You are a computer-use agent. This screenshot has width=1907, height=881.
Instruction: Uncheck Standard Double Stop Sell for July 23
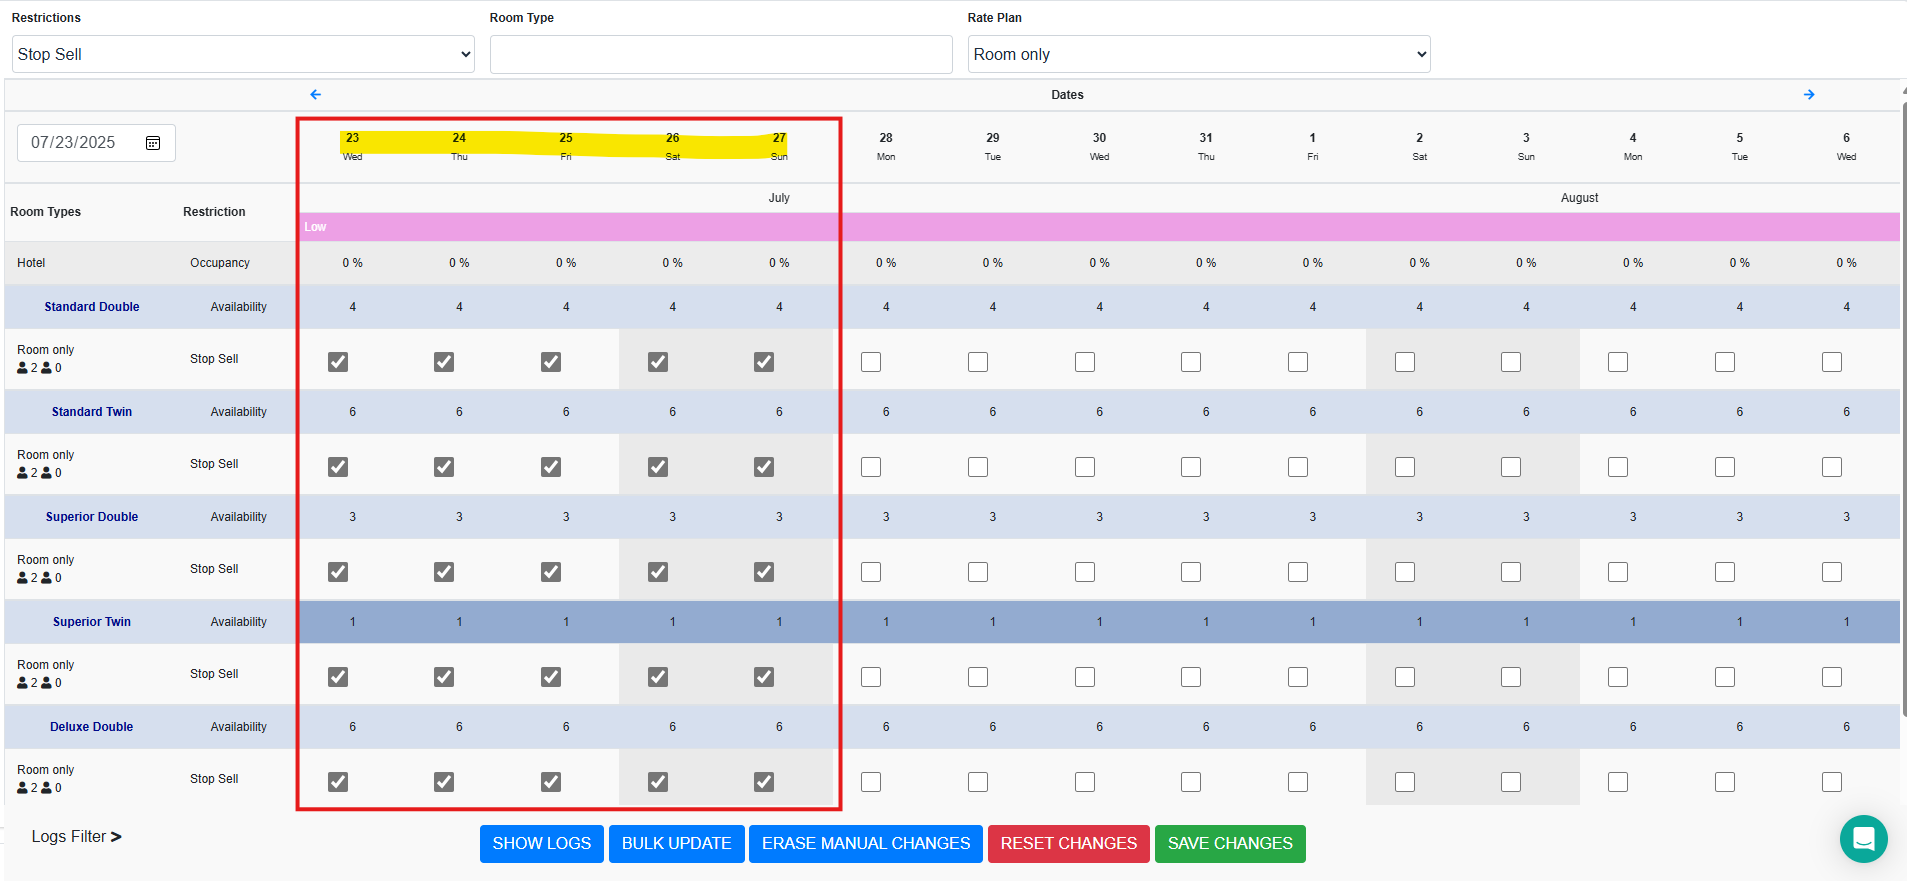pyautogui.click(x=338, y=362)
